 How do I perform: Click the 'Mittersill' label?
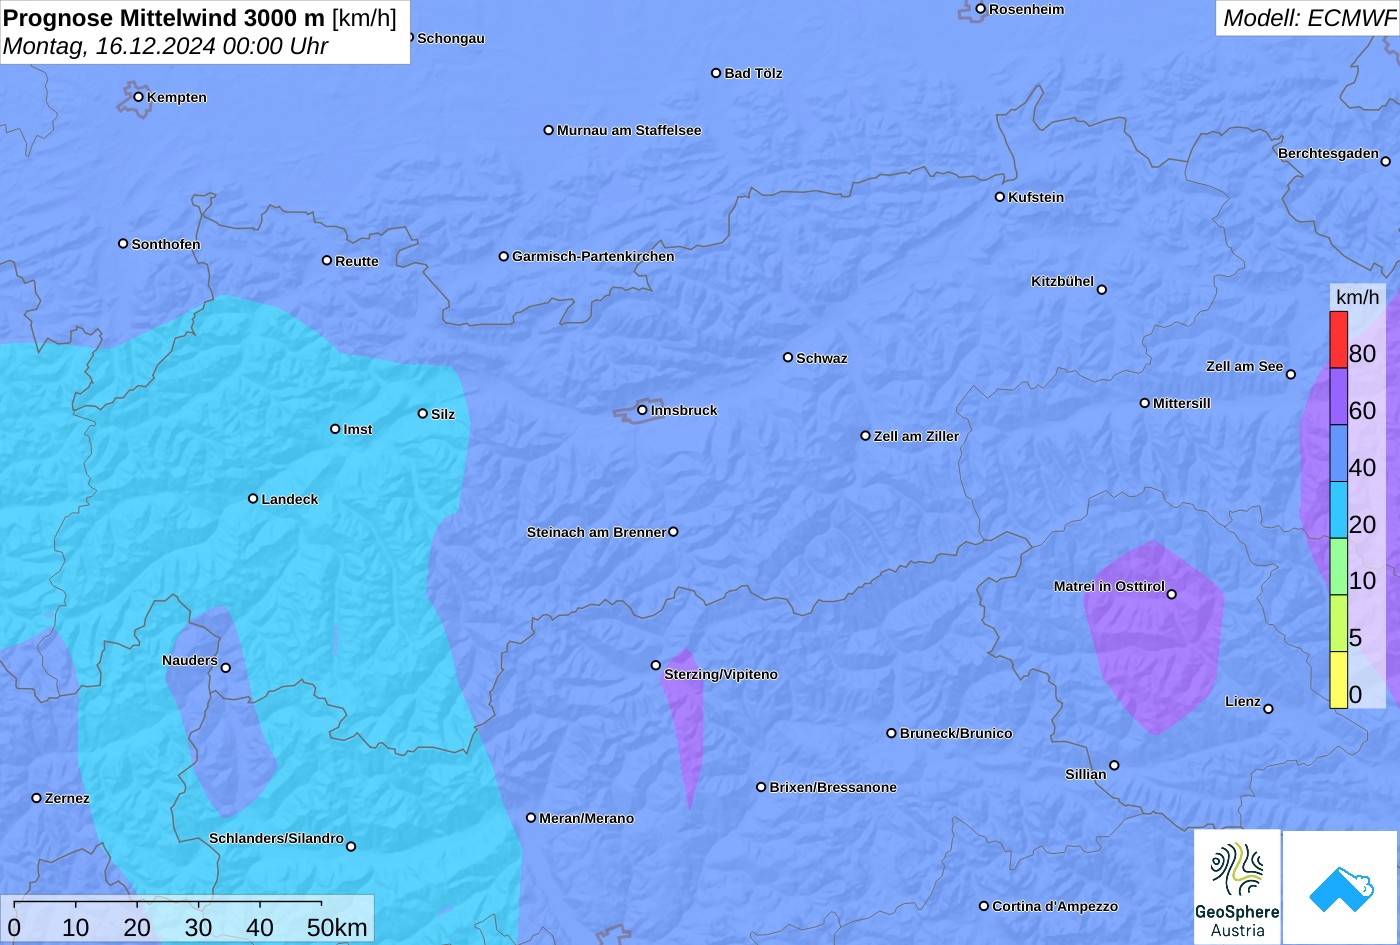[x=1182, y=403]
